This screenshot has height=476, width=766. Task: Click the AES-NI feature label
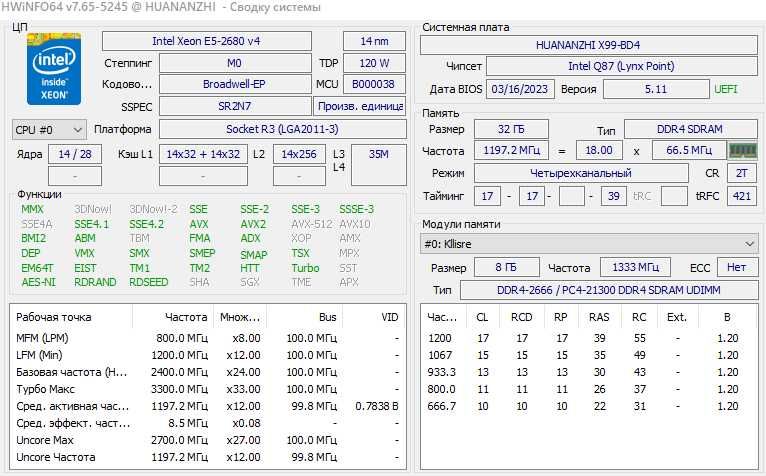click(x=39, y=282)
